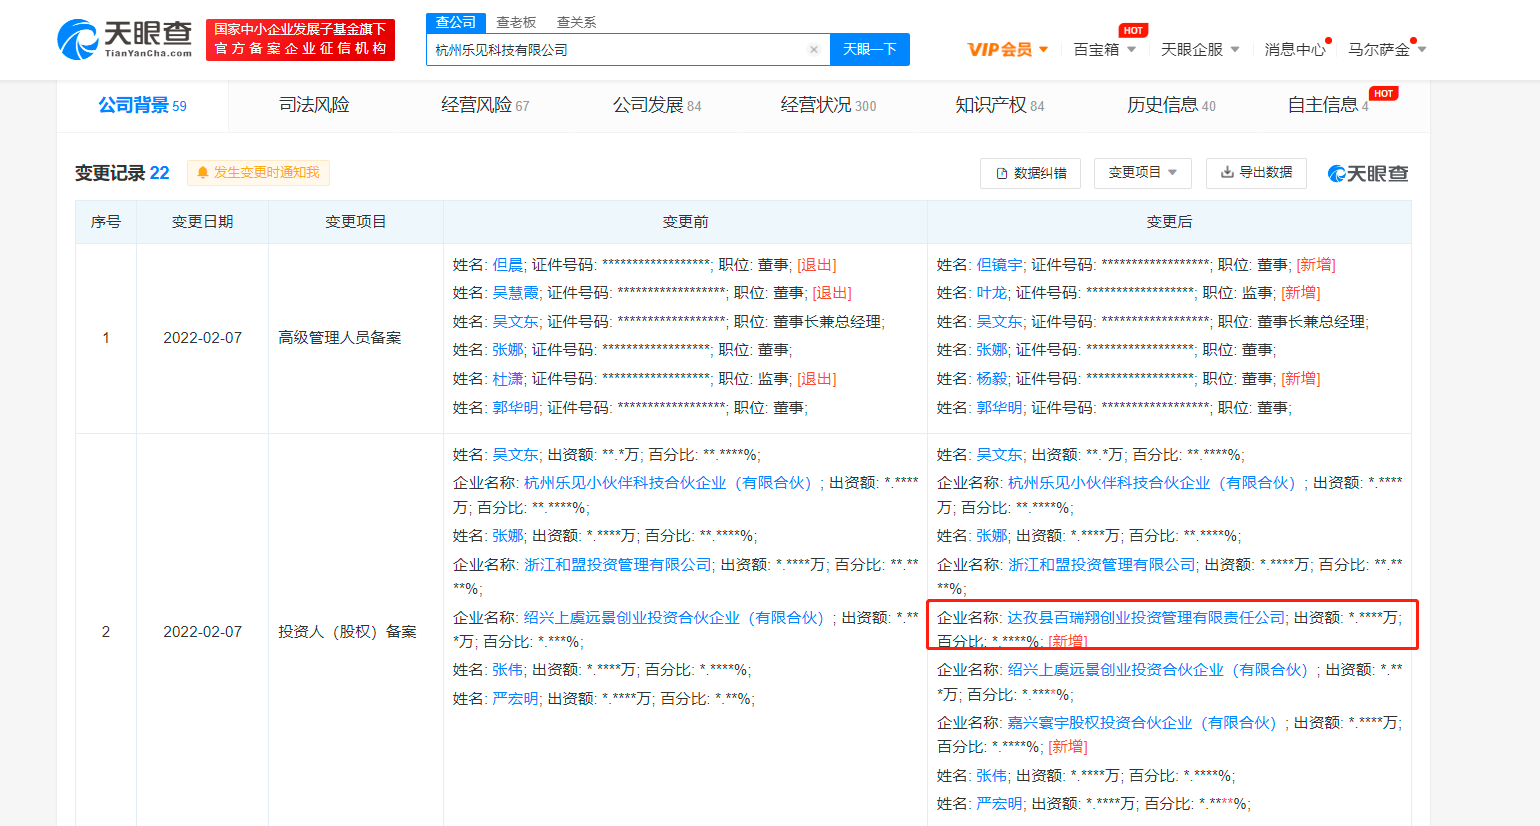Open 吴慧霞 person link

click(516, 293)
